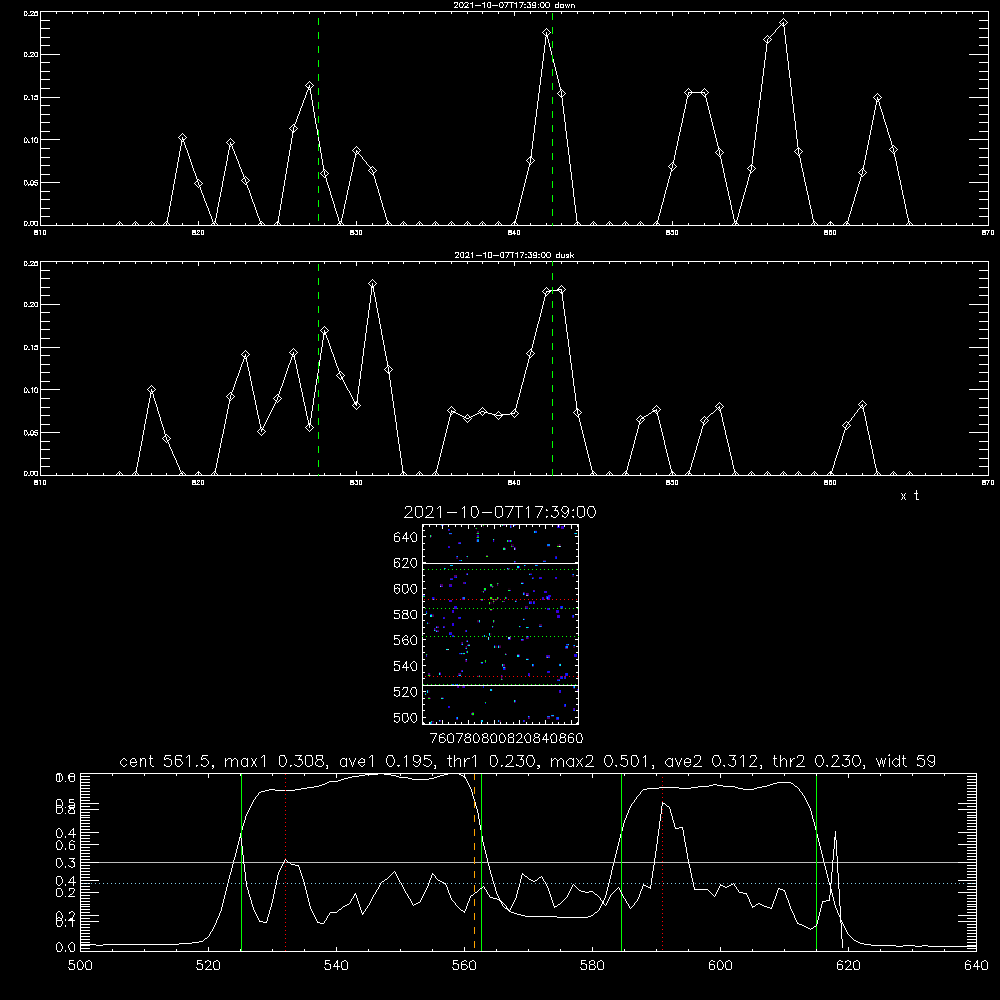Image resolution: width=1000 pixels, height=1000 pixels.
Task: Click bottom profile plot x-axis label "540"
Action: (x=336, y=965)
